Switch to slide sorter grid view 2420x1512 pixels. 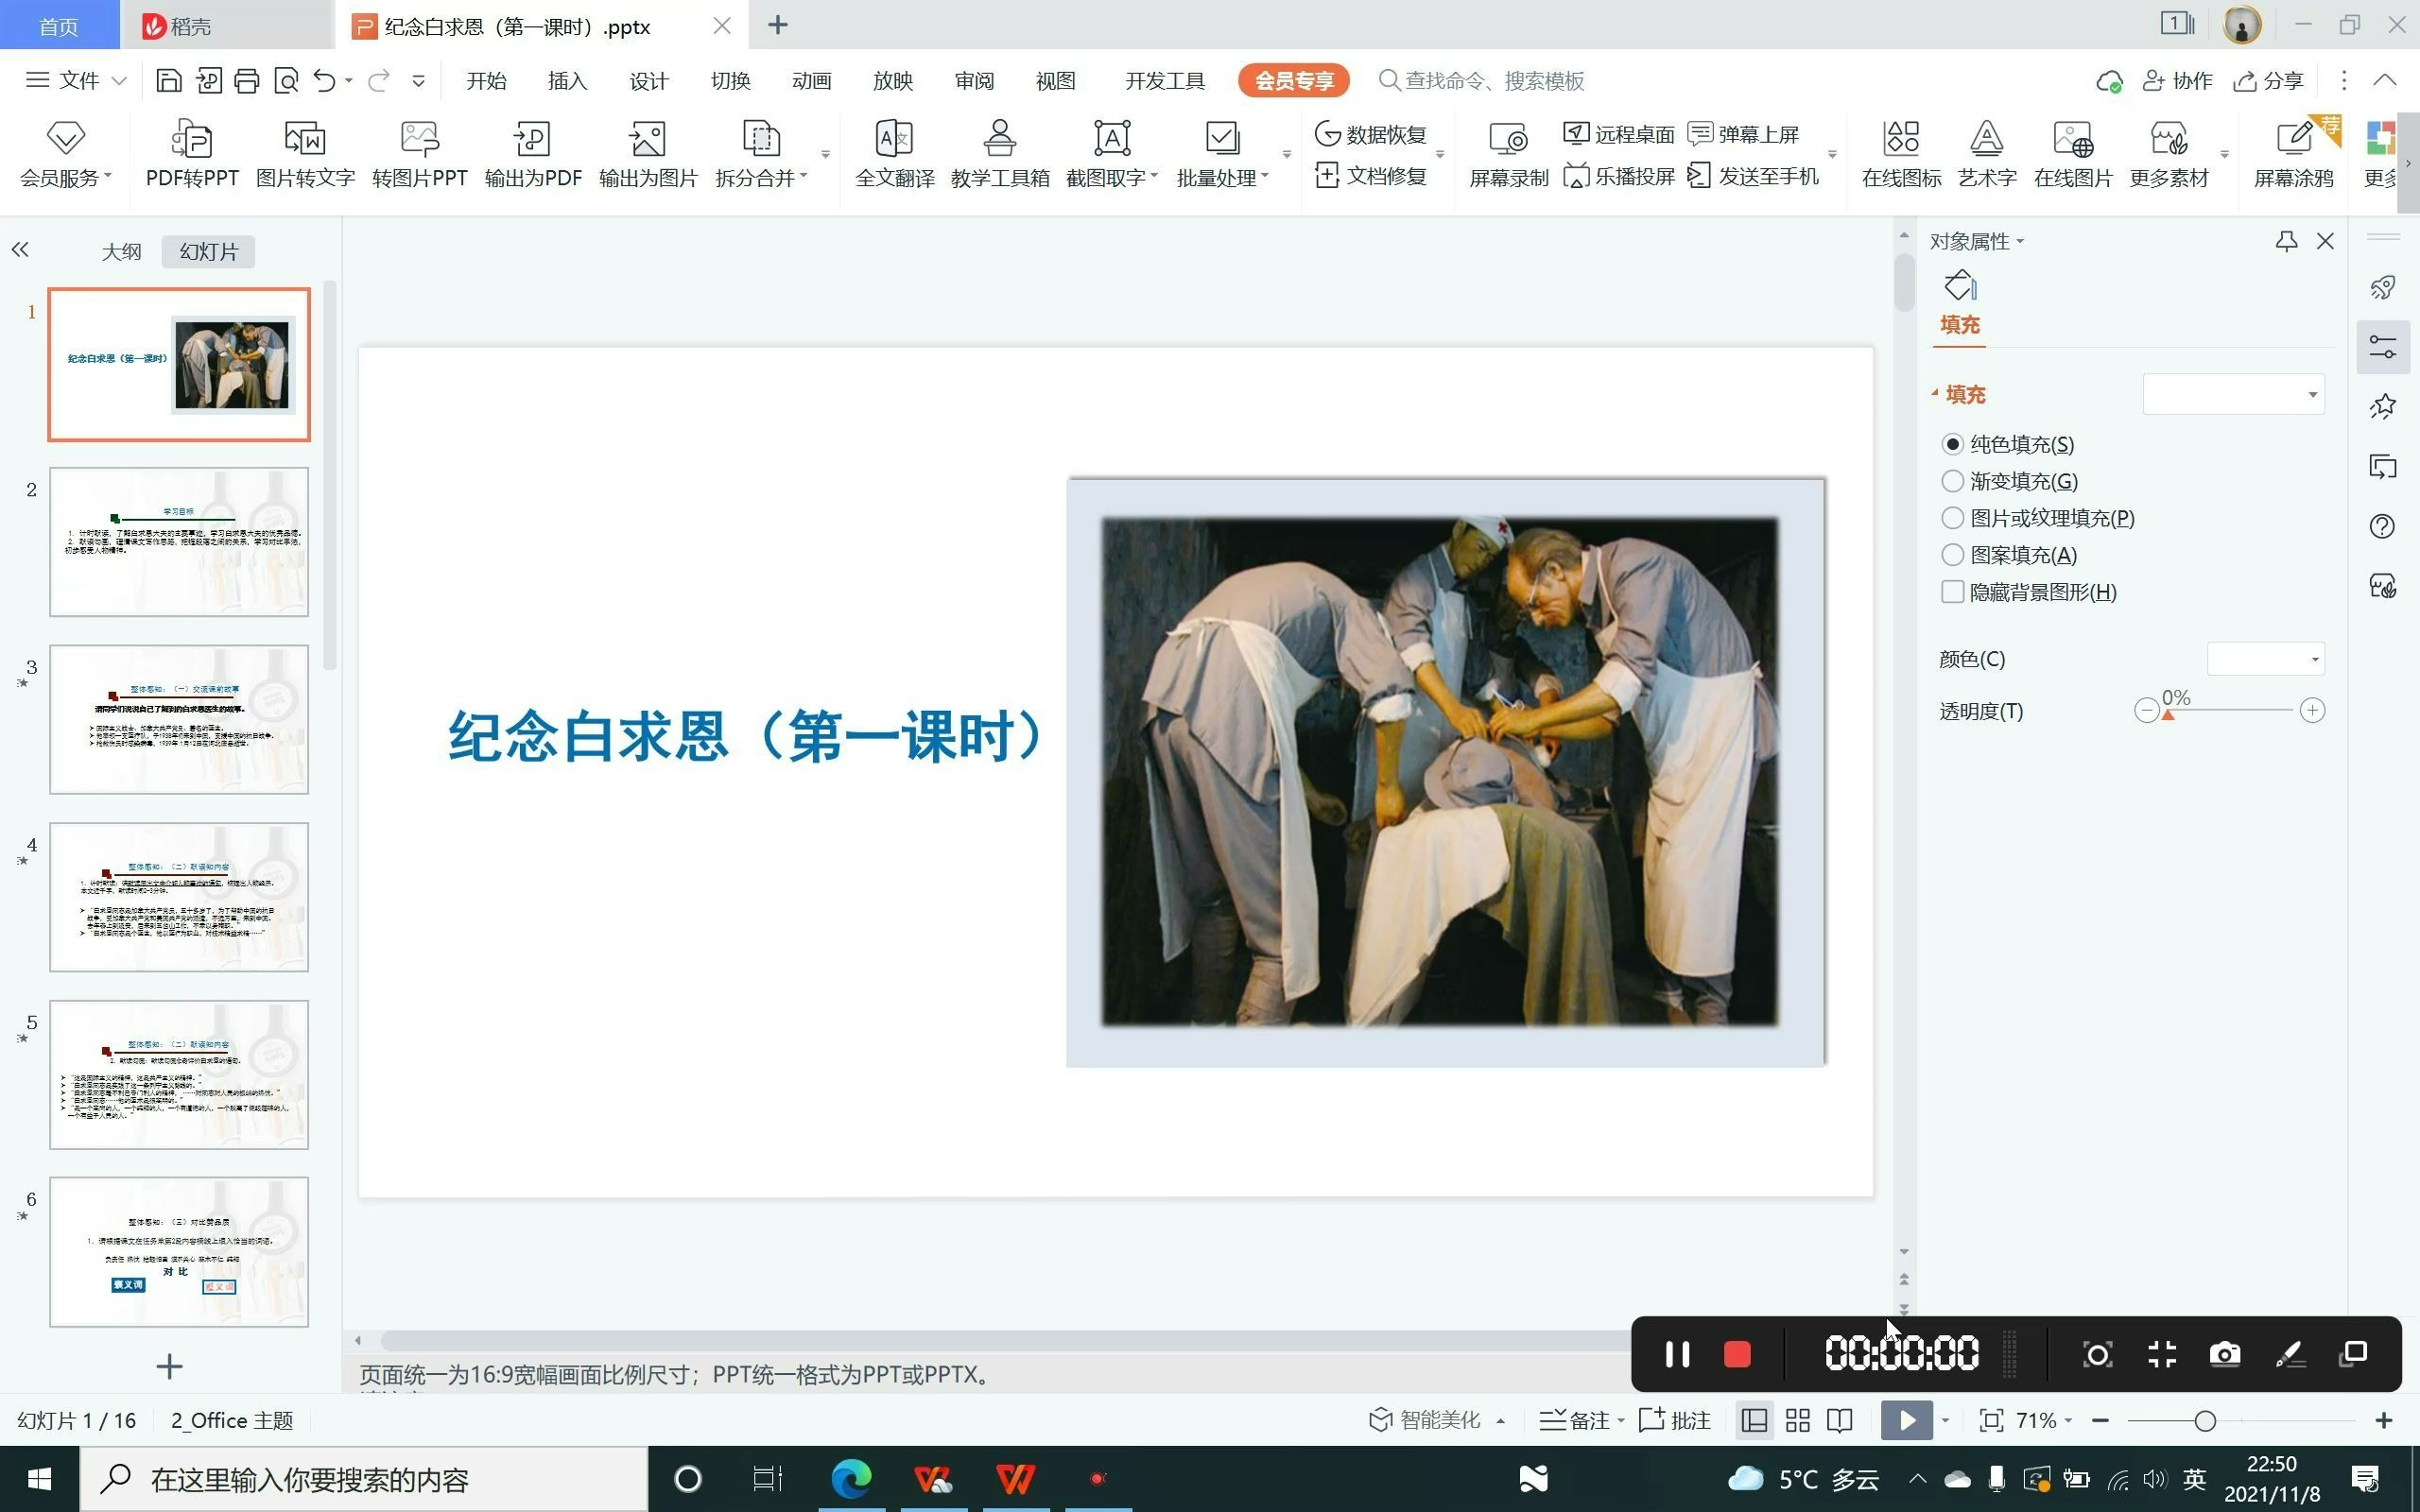coord(1797,1420)
